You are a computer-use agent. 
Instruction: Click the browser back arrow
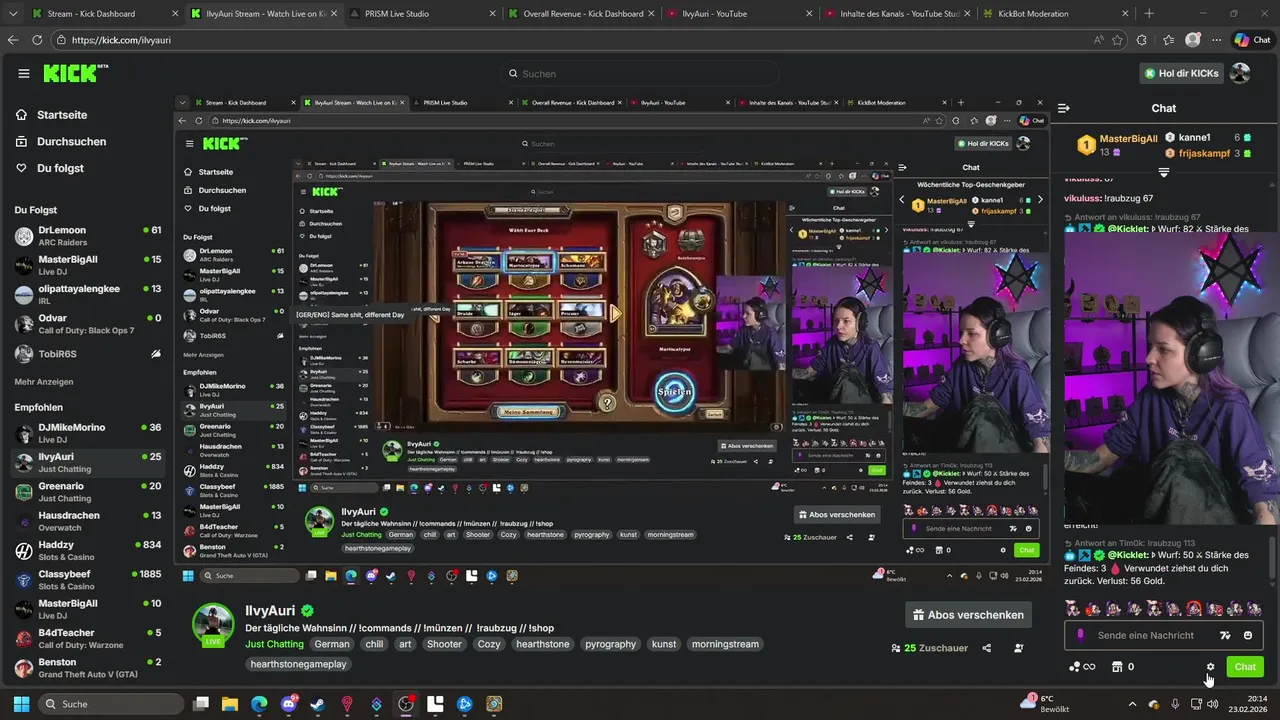[x=13, y=40]
